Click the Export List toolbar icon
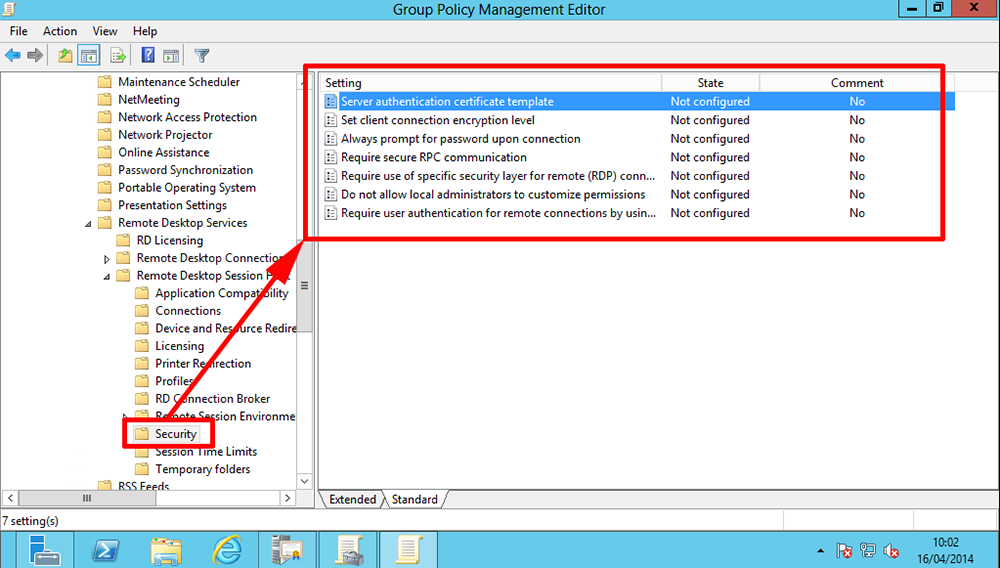Screen dimensions: 1000x568 (x=118, y=56)
